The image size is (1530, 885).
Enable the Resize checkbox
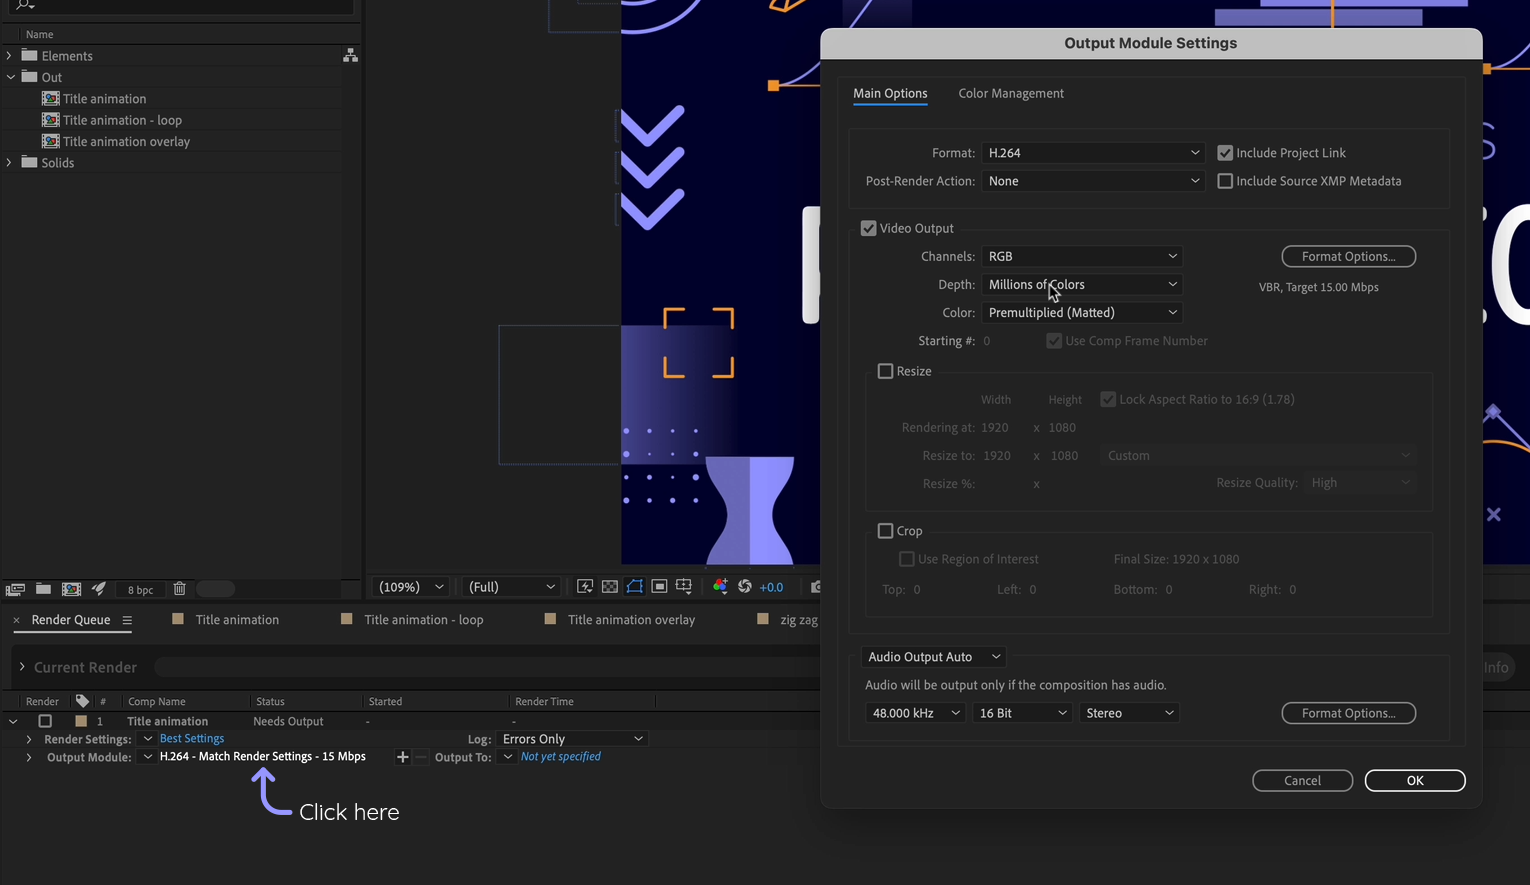tap(885, 371)
